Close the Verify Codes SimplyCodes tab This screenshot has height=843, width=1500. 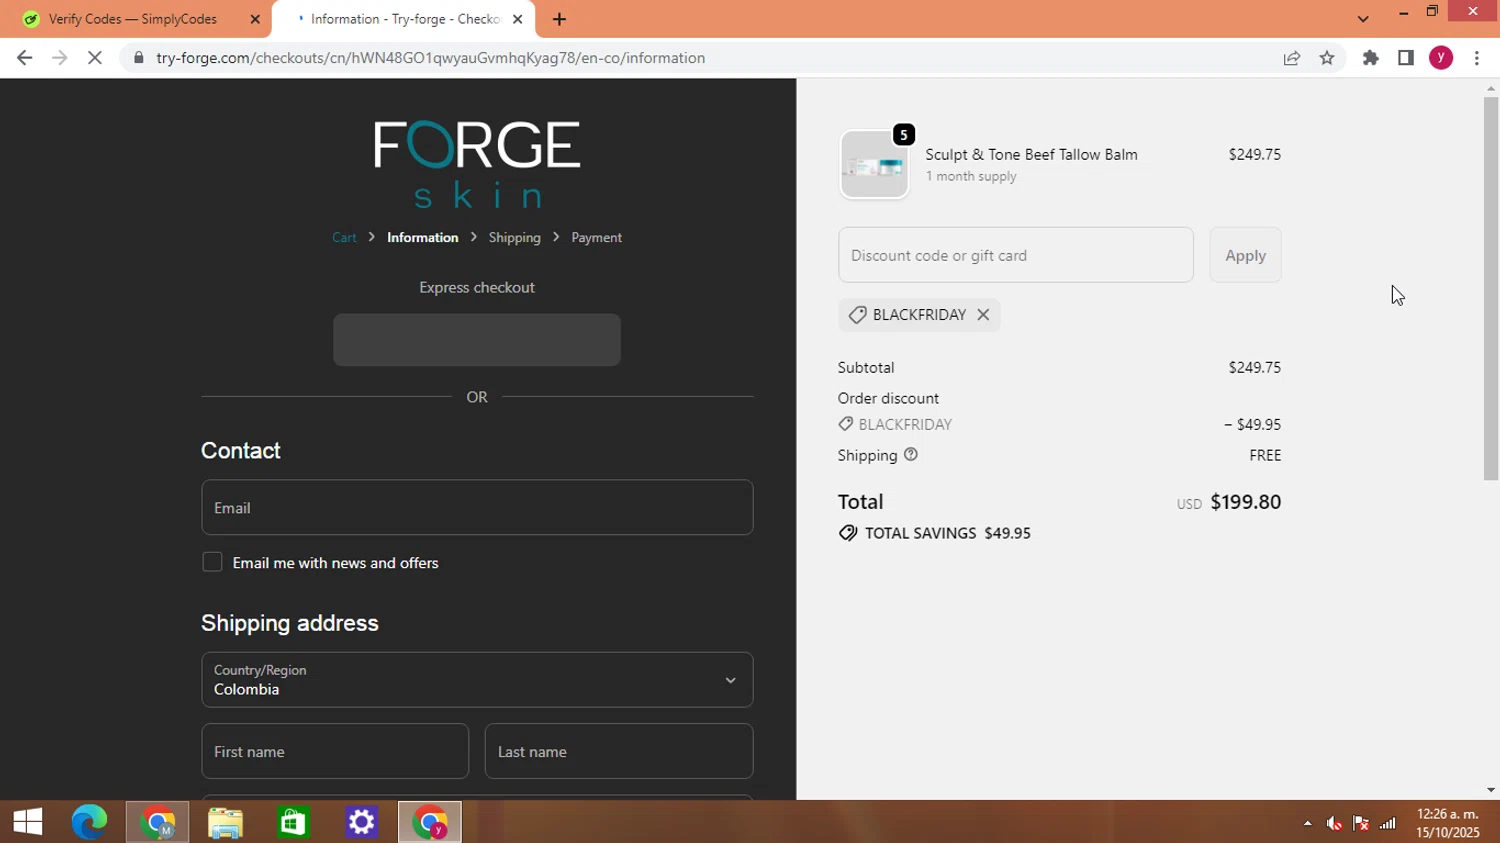tap(255, 19)
